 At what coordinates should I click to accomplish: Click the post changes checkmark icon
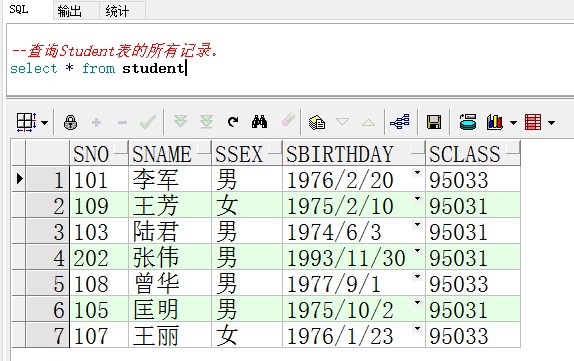coord(148,122)
